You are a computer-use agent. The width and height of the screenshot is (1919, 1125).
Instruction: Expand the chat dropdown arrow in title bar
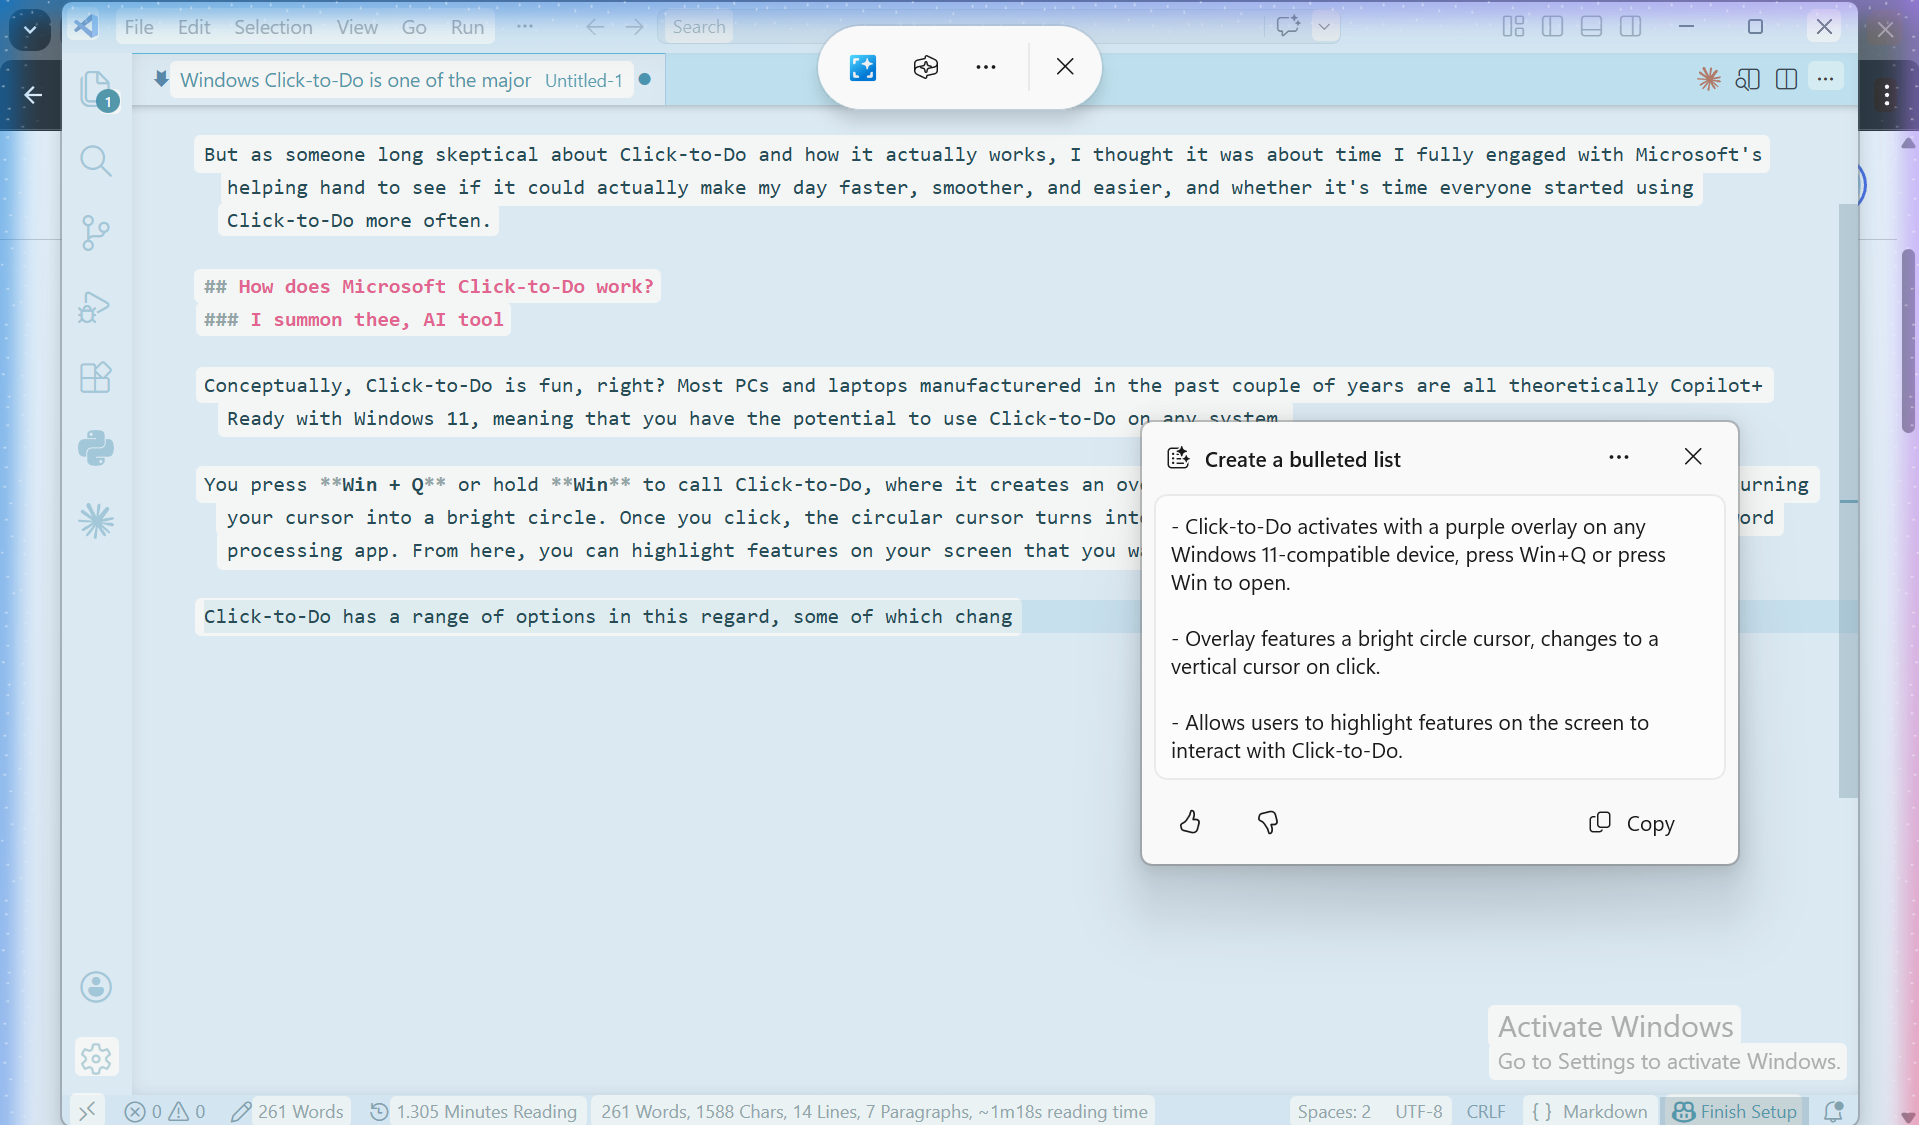(x=1324, y=27)
